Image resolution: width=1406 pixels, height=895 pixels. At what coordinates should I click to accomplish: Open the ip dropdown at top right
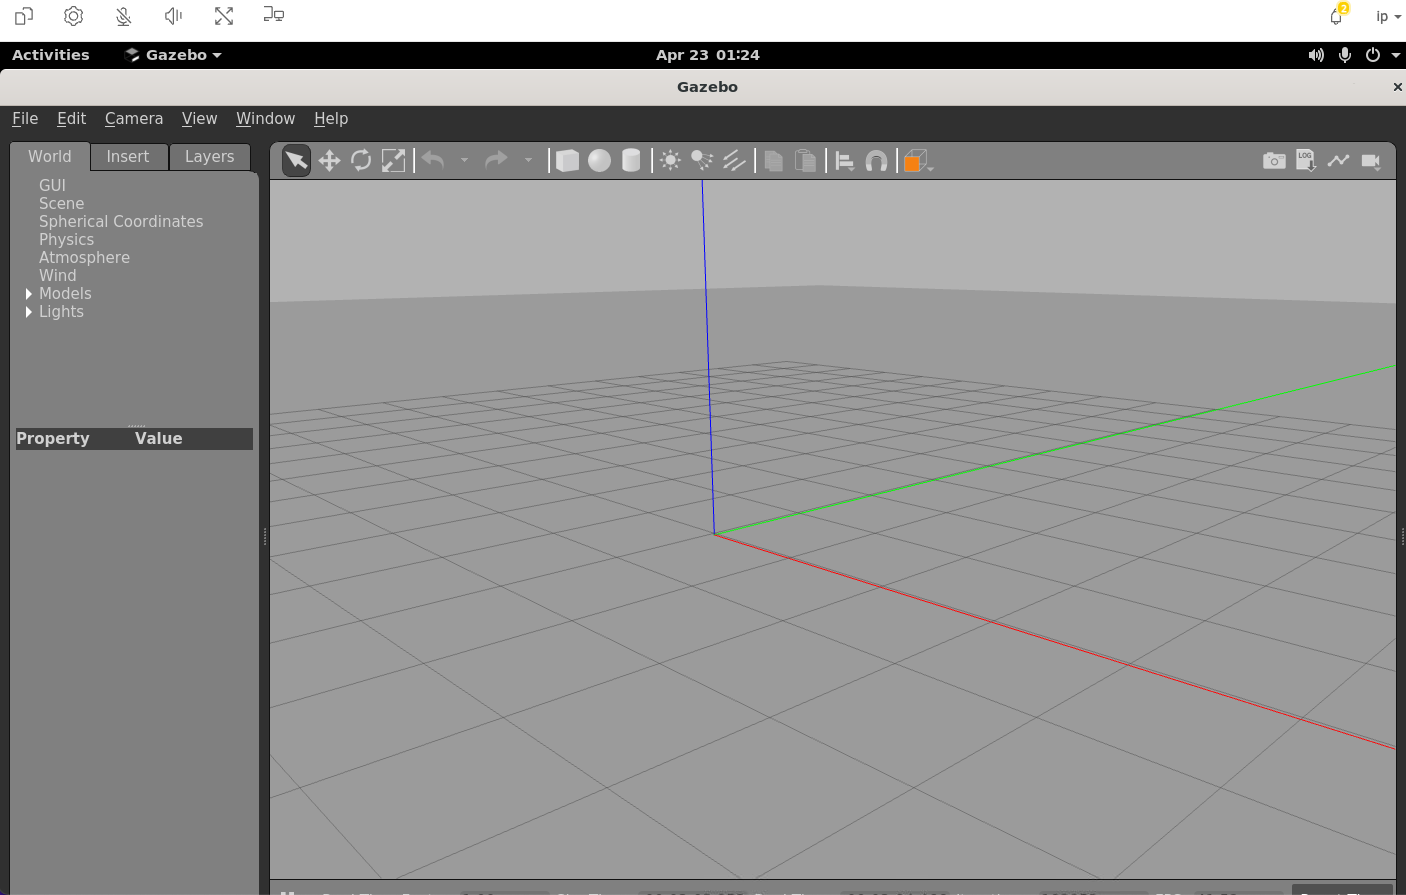(x=1388, y=17)
